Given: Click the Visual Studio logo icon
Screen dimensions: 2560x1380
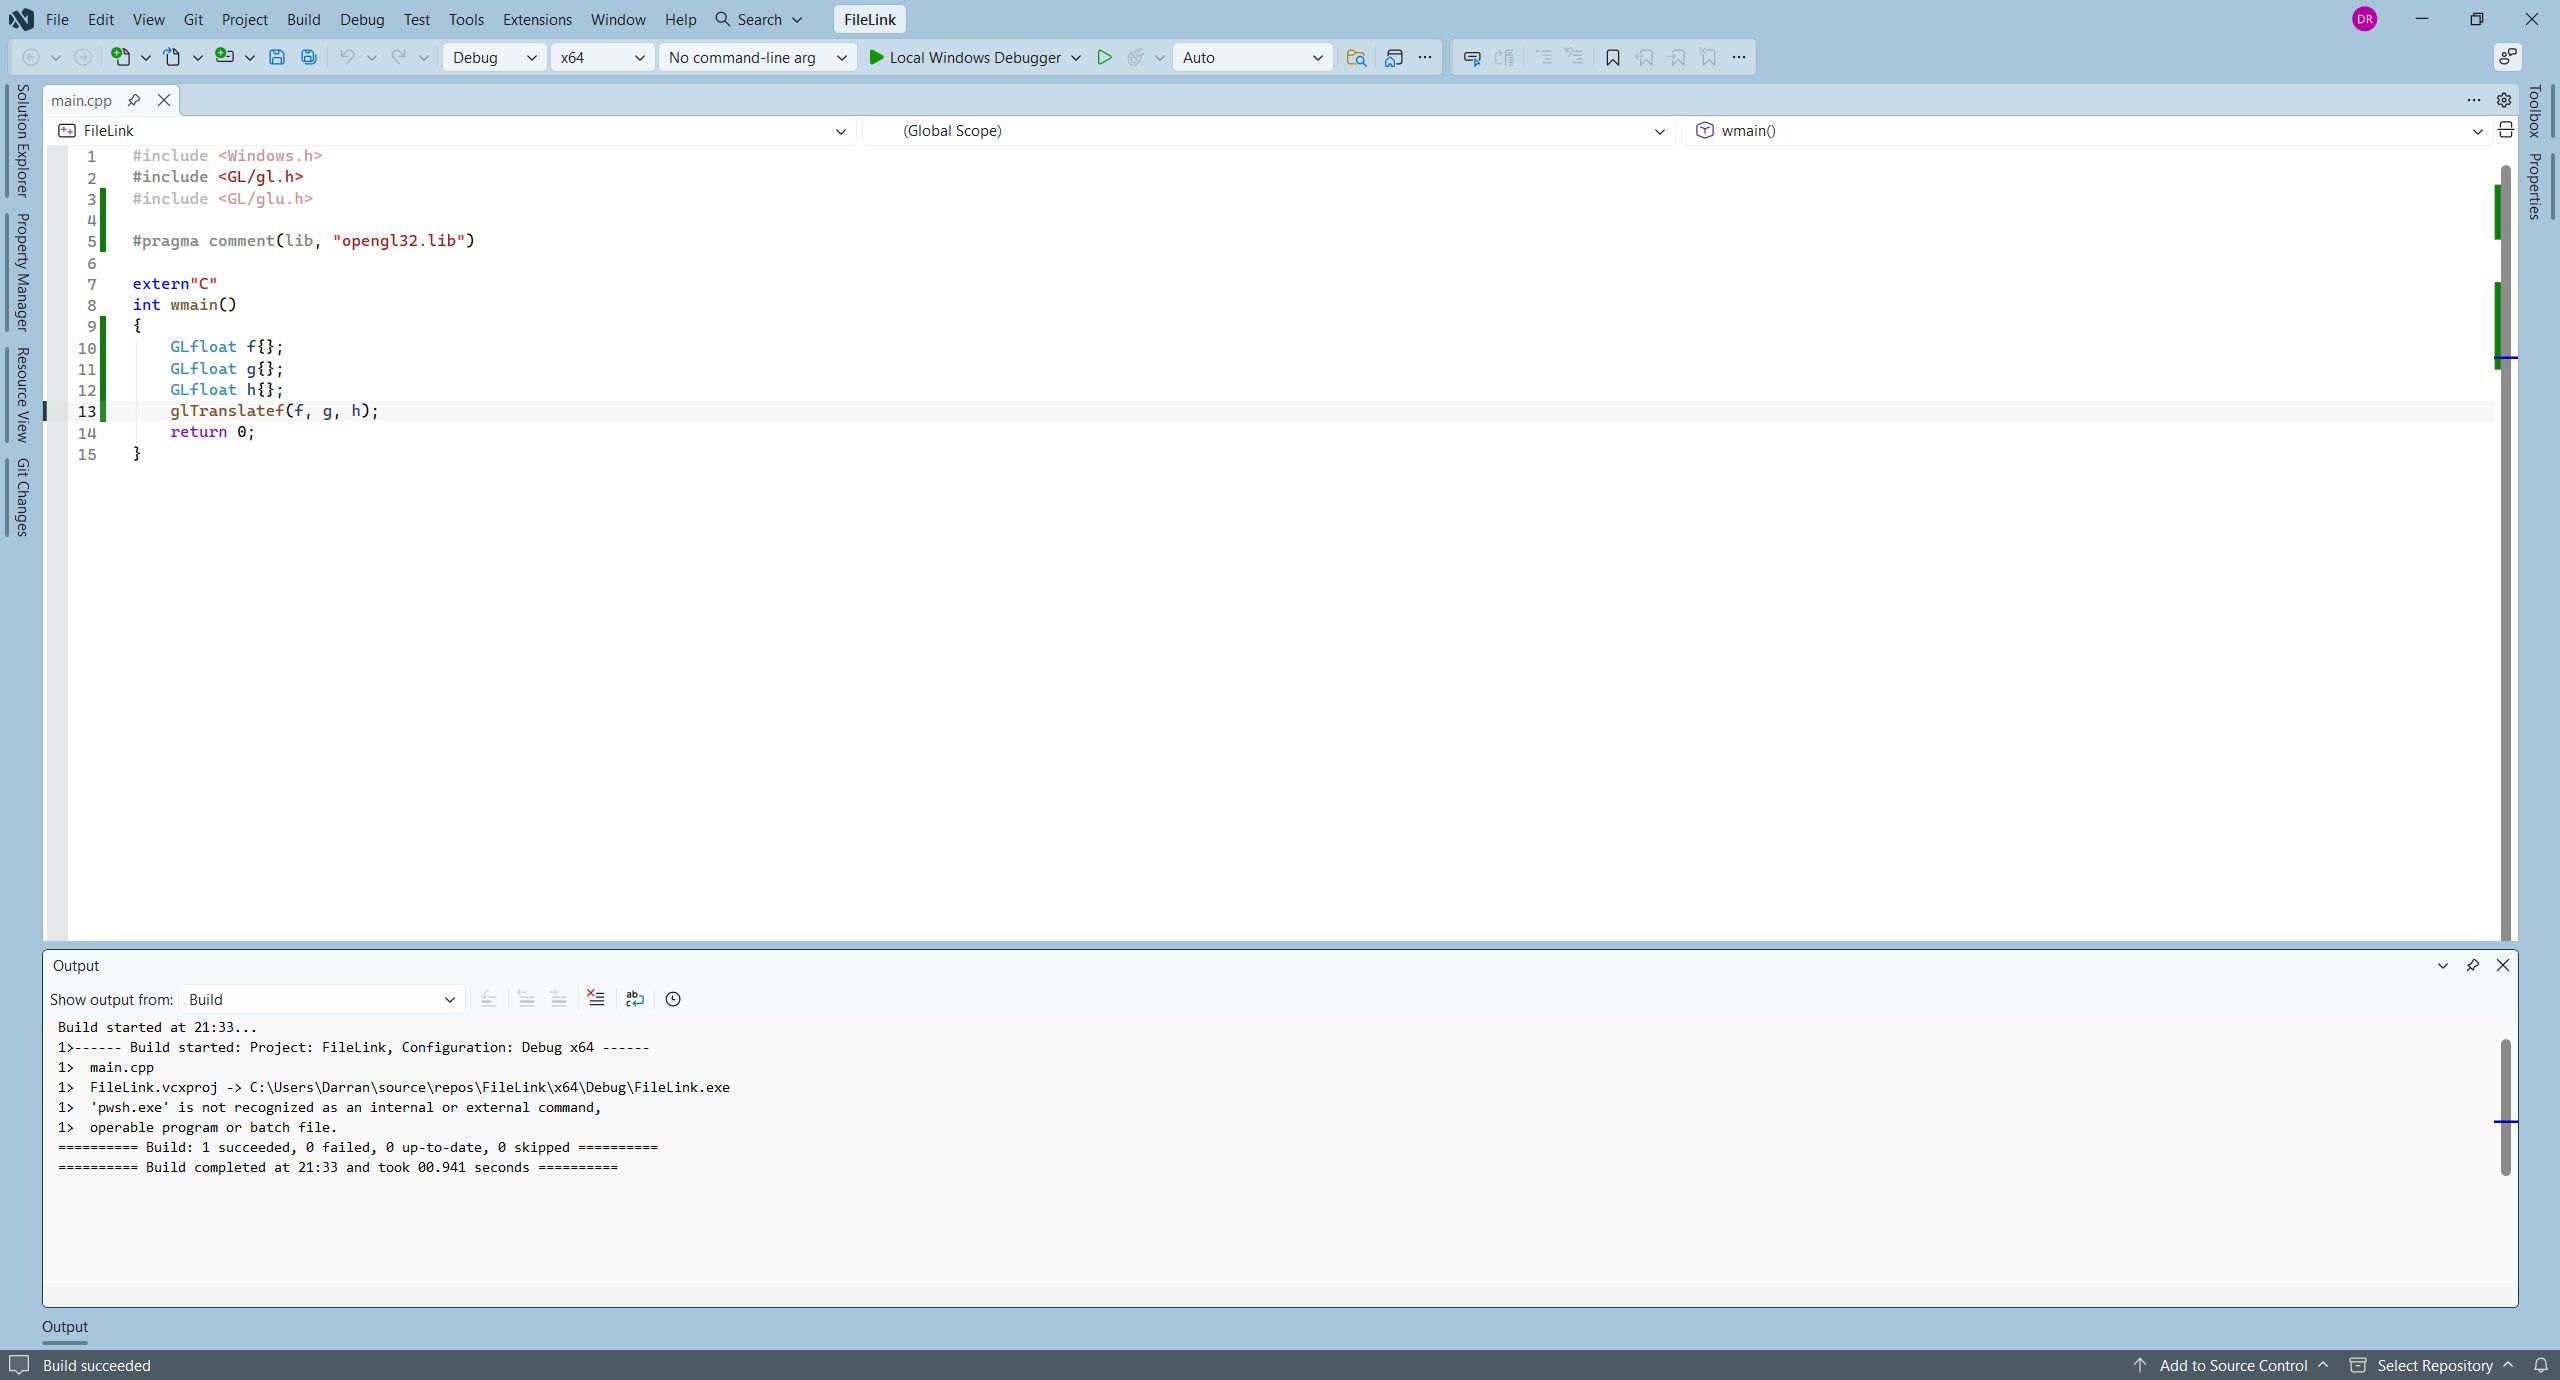Looking at the screenshot, I should click(21, 19).
